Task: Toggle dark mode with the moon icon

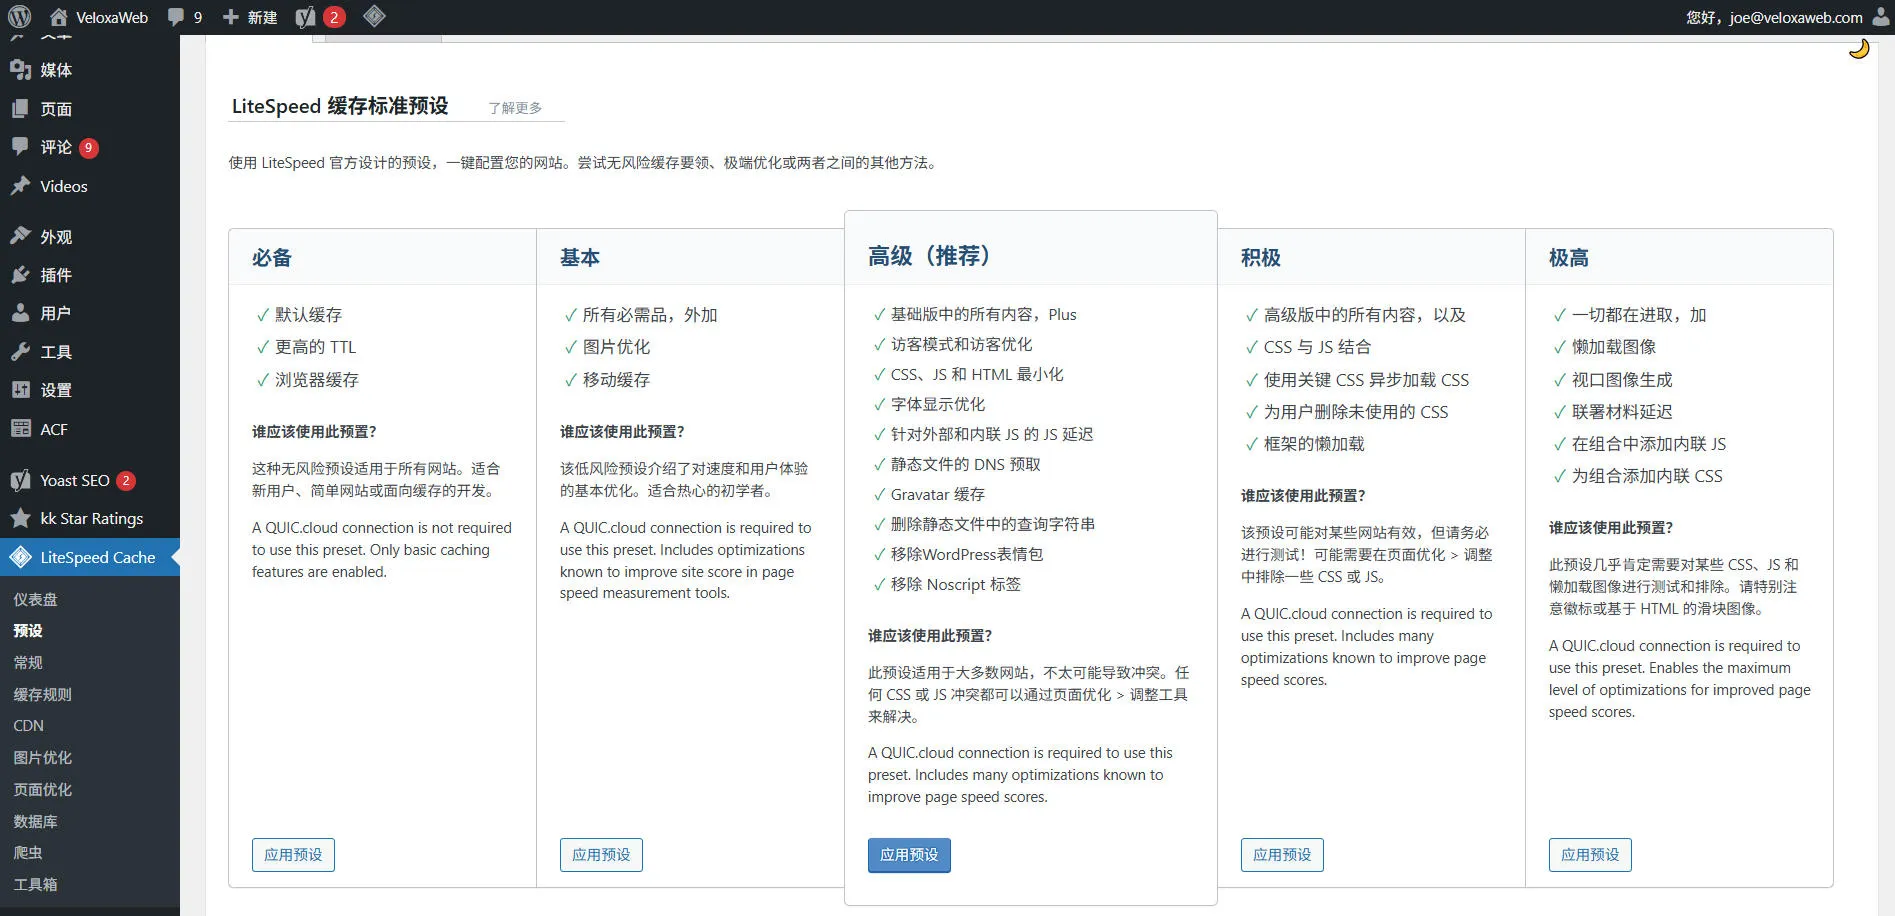Action: 1858,49
